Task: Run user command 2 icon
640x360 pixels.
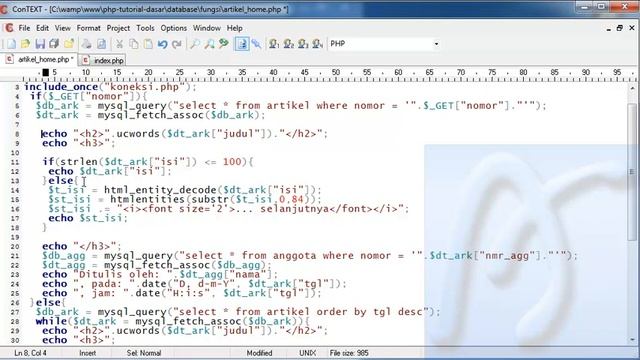Action: click(x=289, y=44)
